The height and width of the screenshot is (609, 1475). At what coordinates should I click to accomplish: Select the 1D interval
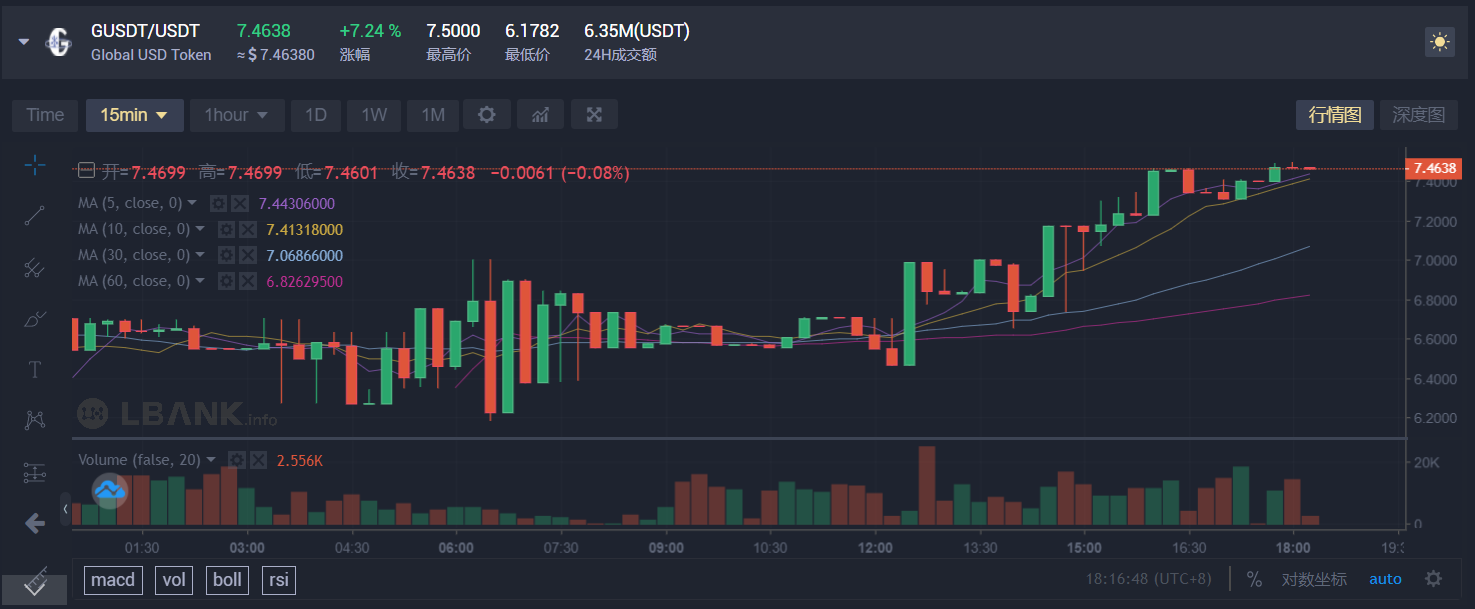(316, 115)
